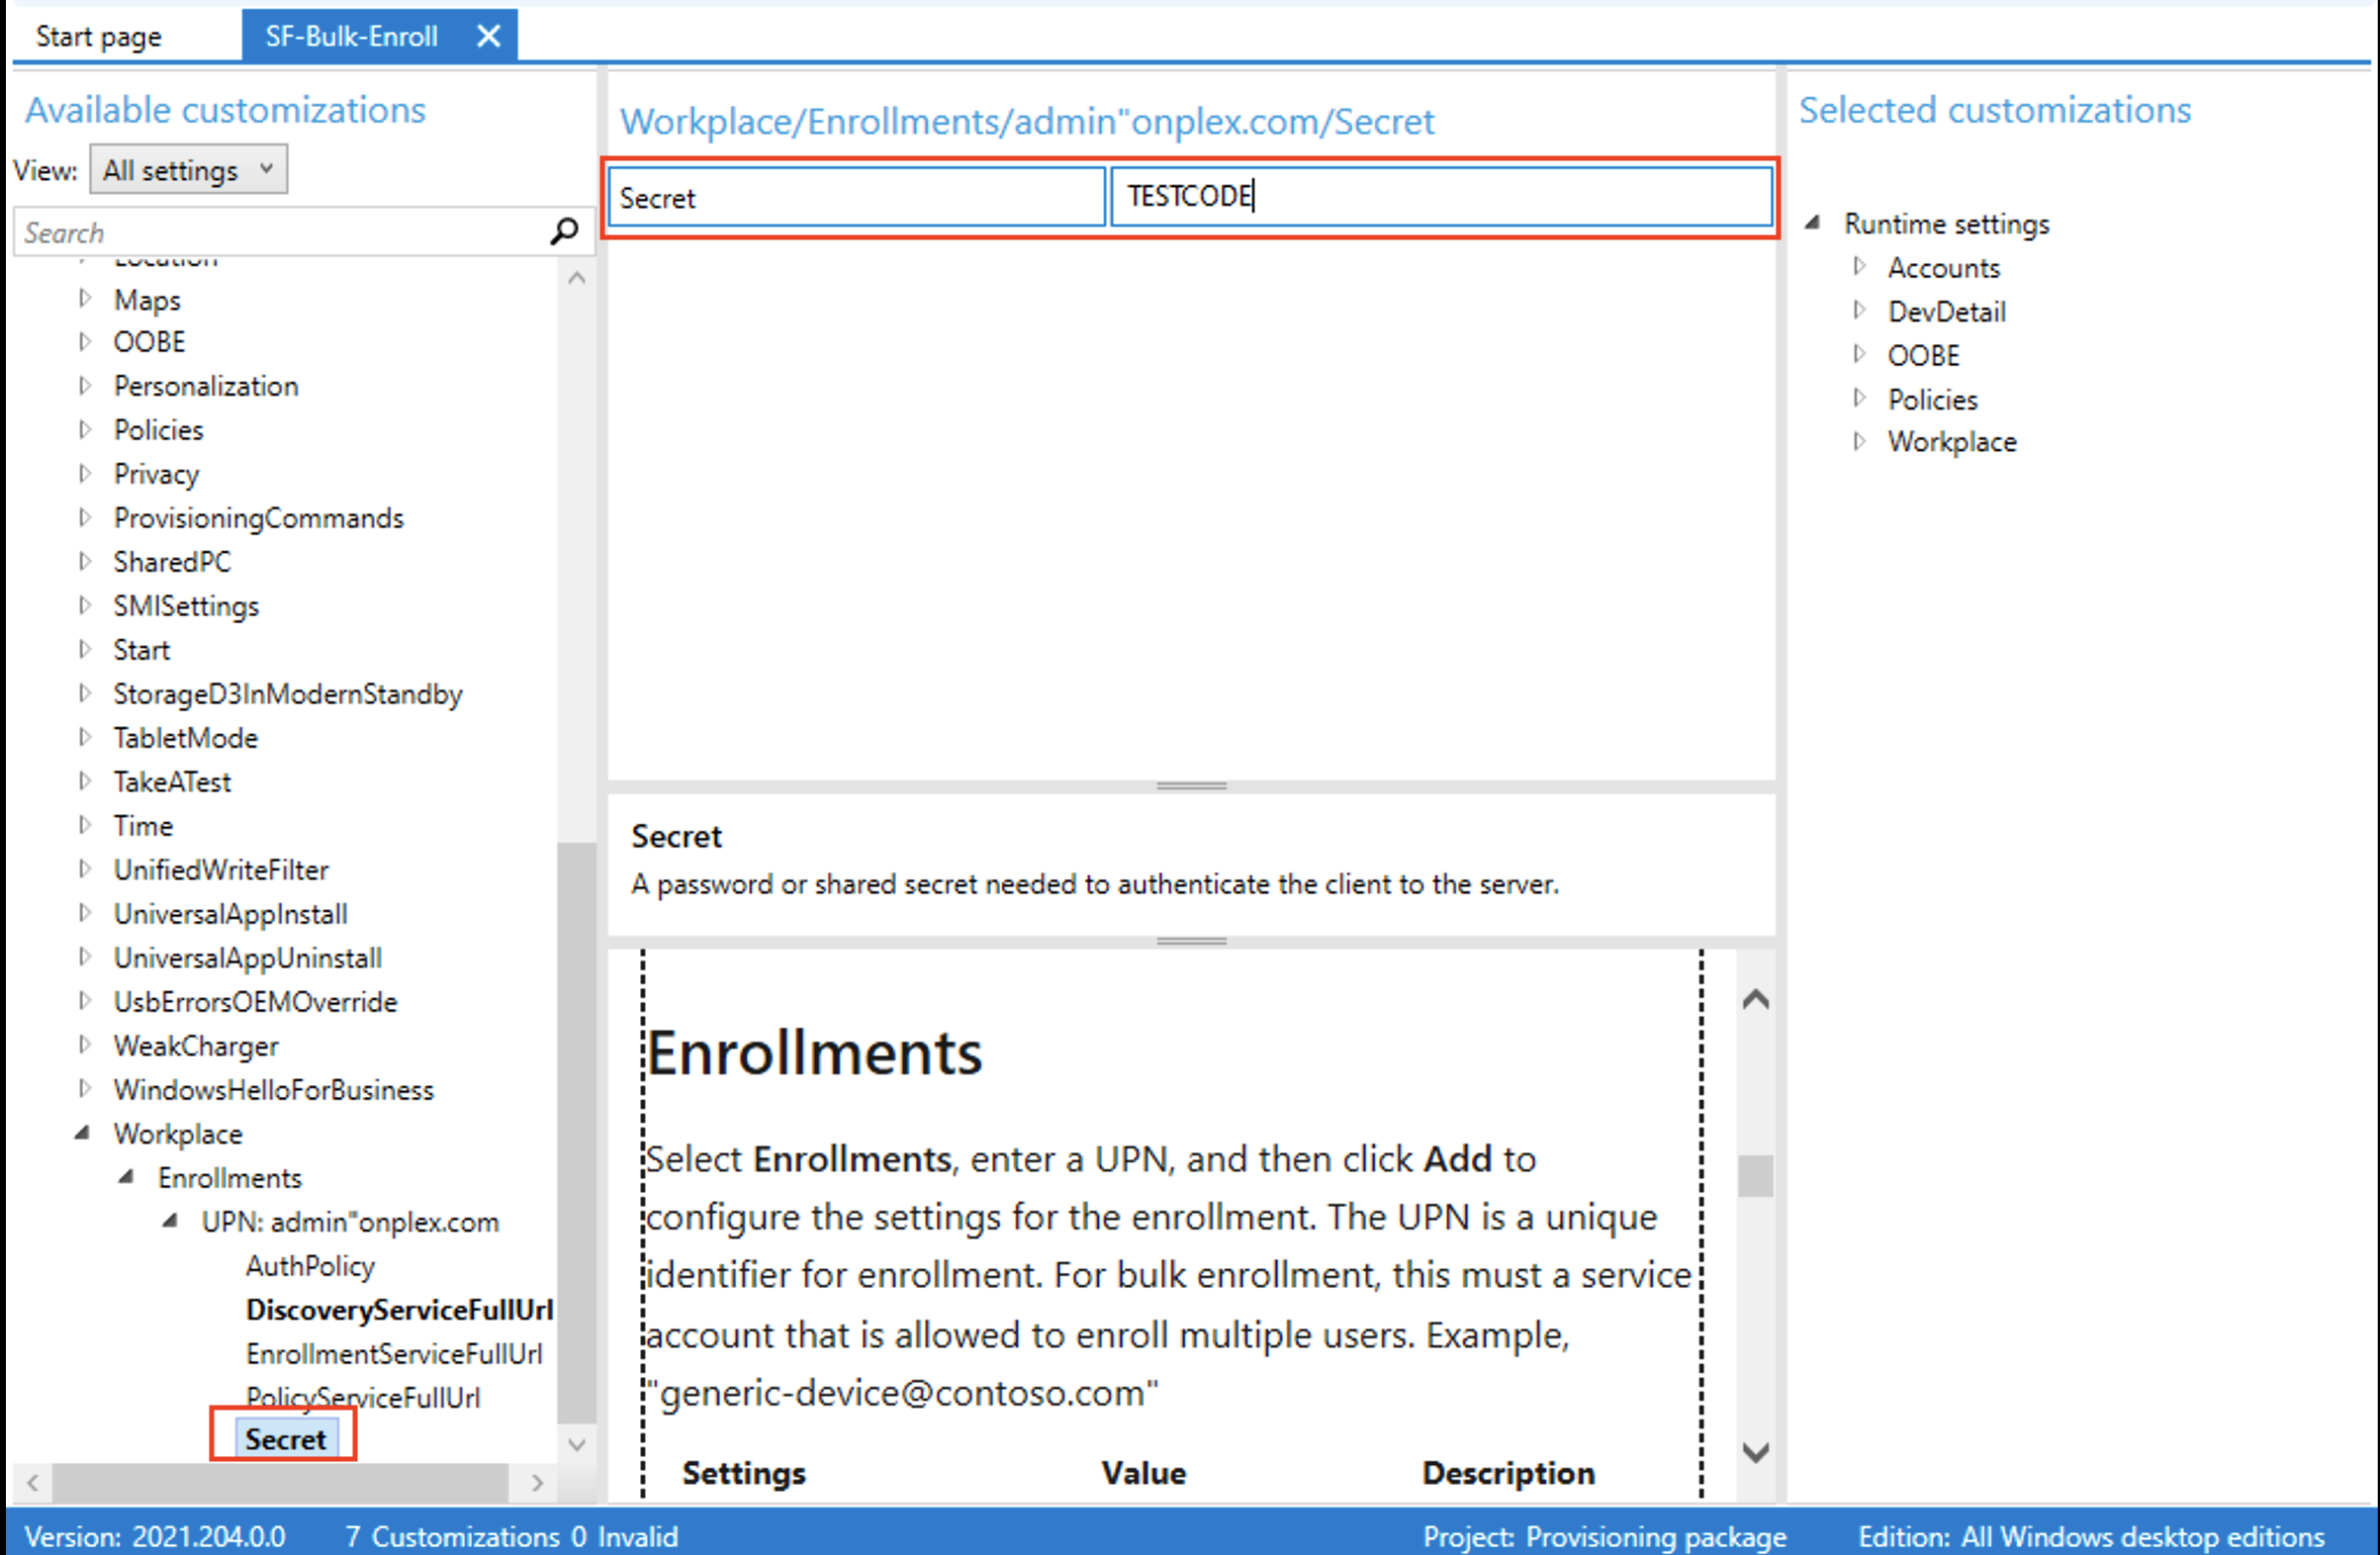Click the Secret name field

(856, 196)
